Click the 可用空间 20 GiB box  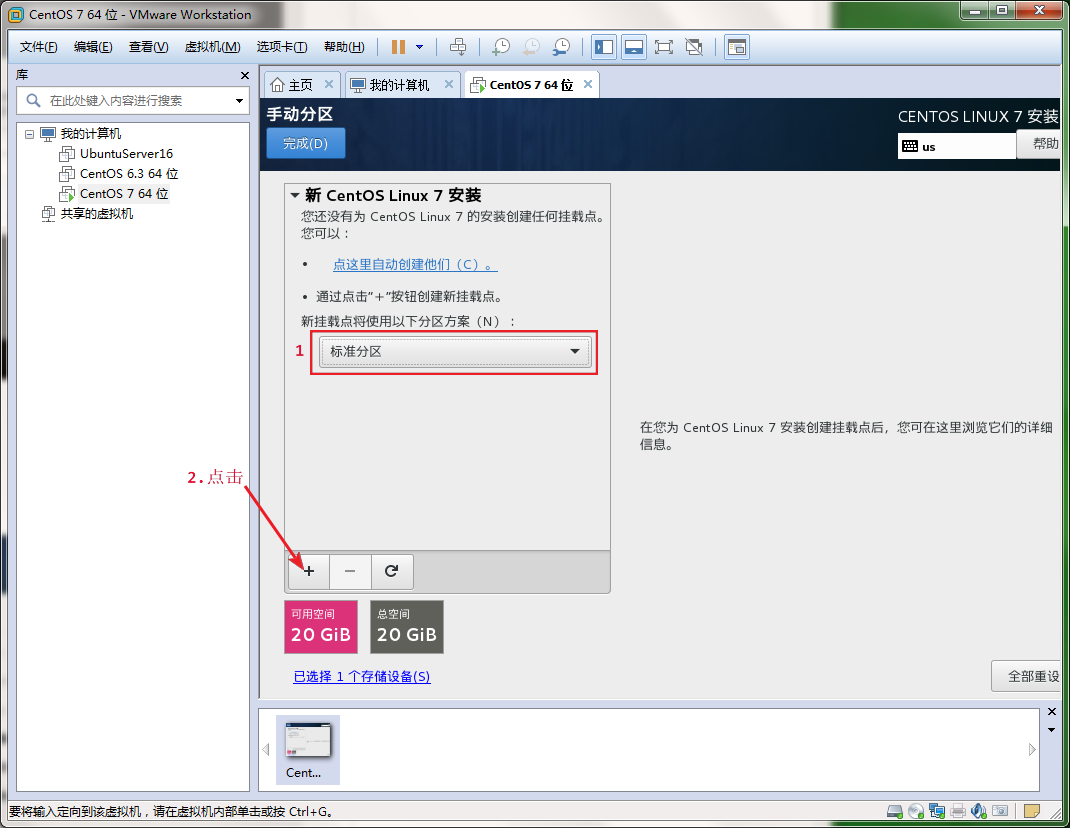[321, 627]
